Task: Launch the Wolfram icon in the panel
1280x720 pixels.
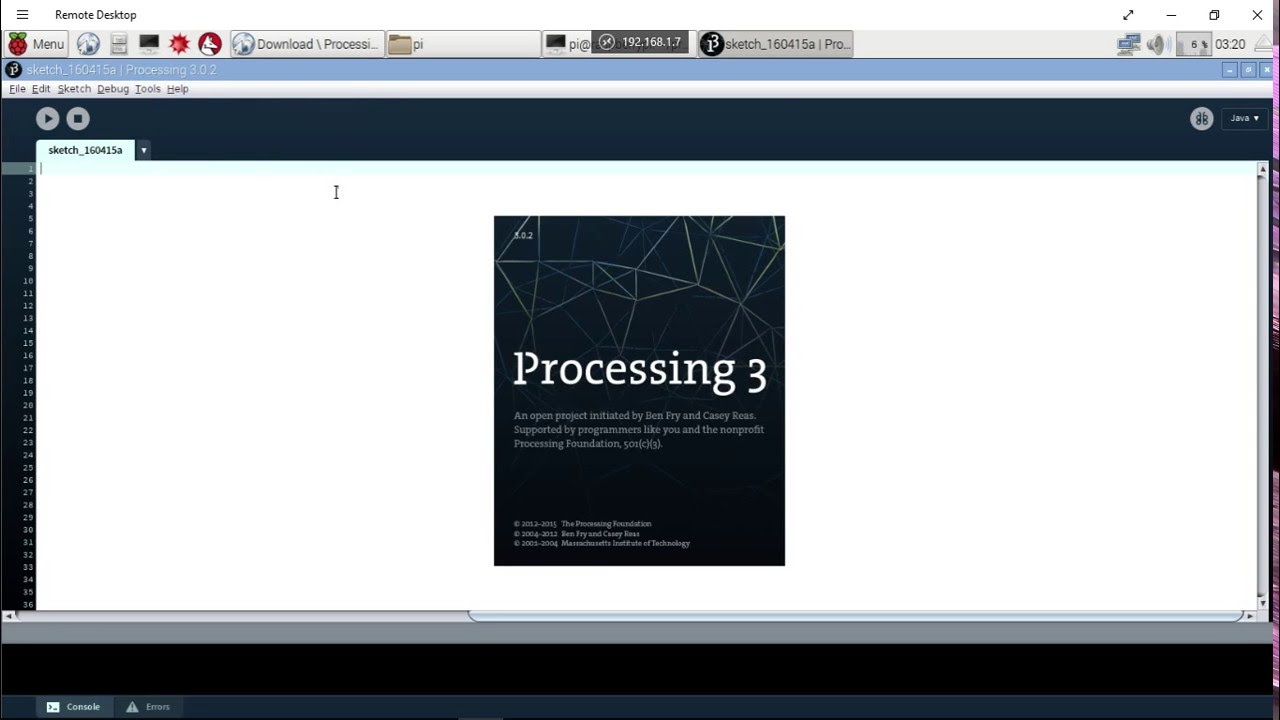Action: [x=209, y=44]
